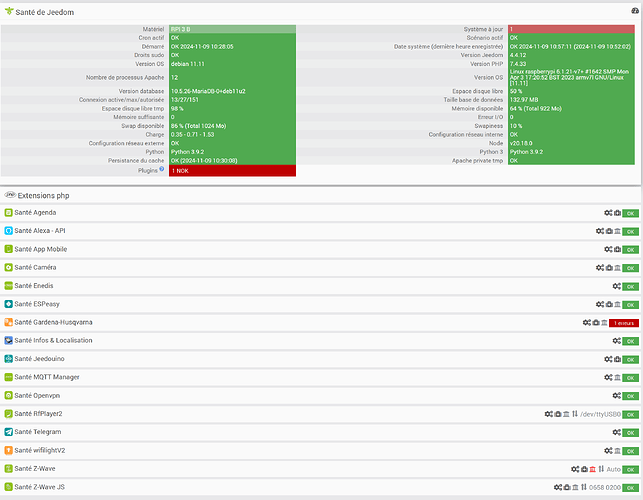Click the red 1 NOK Plugins cell
This screenshot has width=643, height=500.
coord(232,171)
